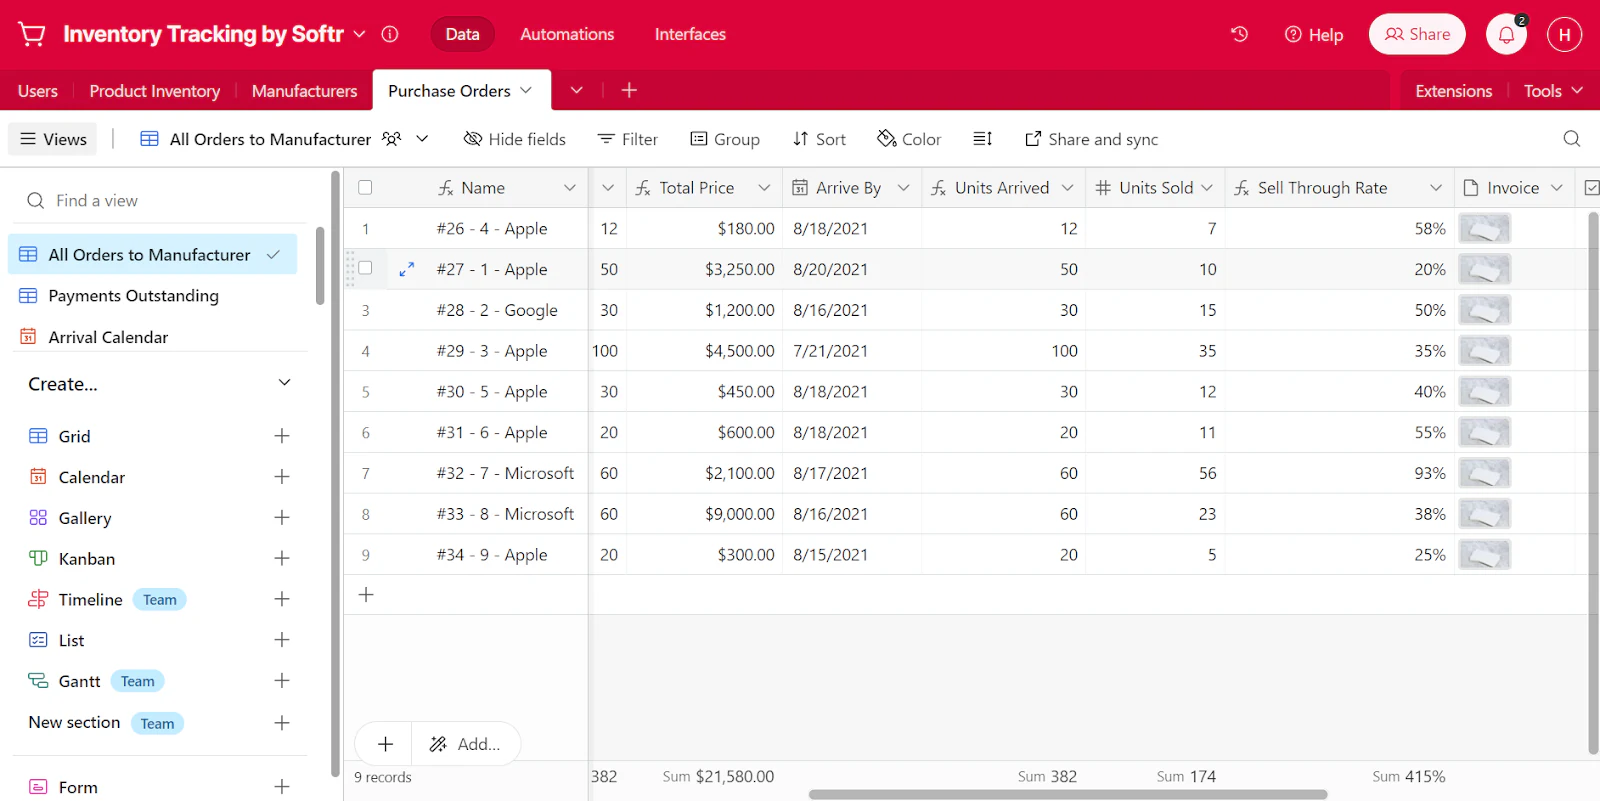This screenshot has width=1600, height=801.
Task: Open Tools dropdown menu
Action: pyautogui.click(x=1553, y=91)
